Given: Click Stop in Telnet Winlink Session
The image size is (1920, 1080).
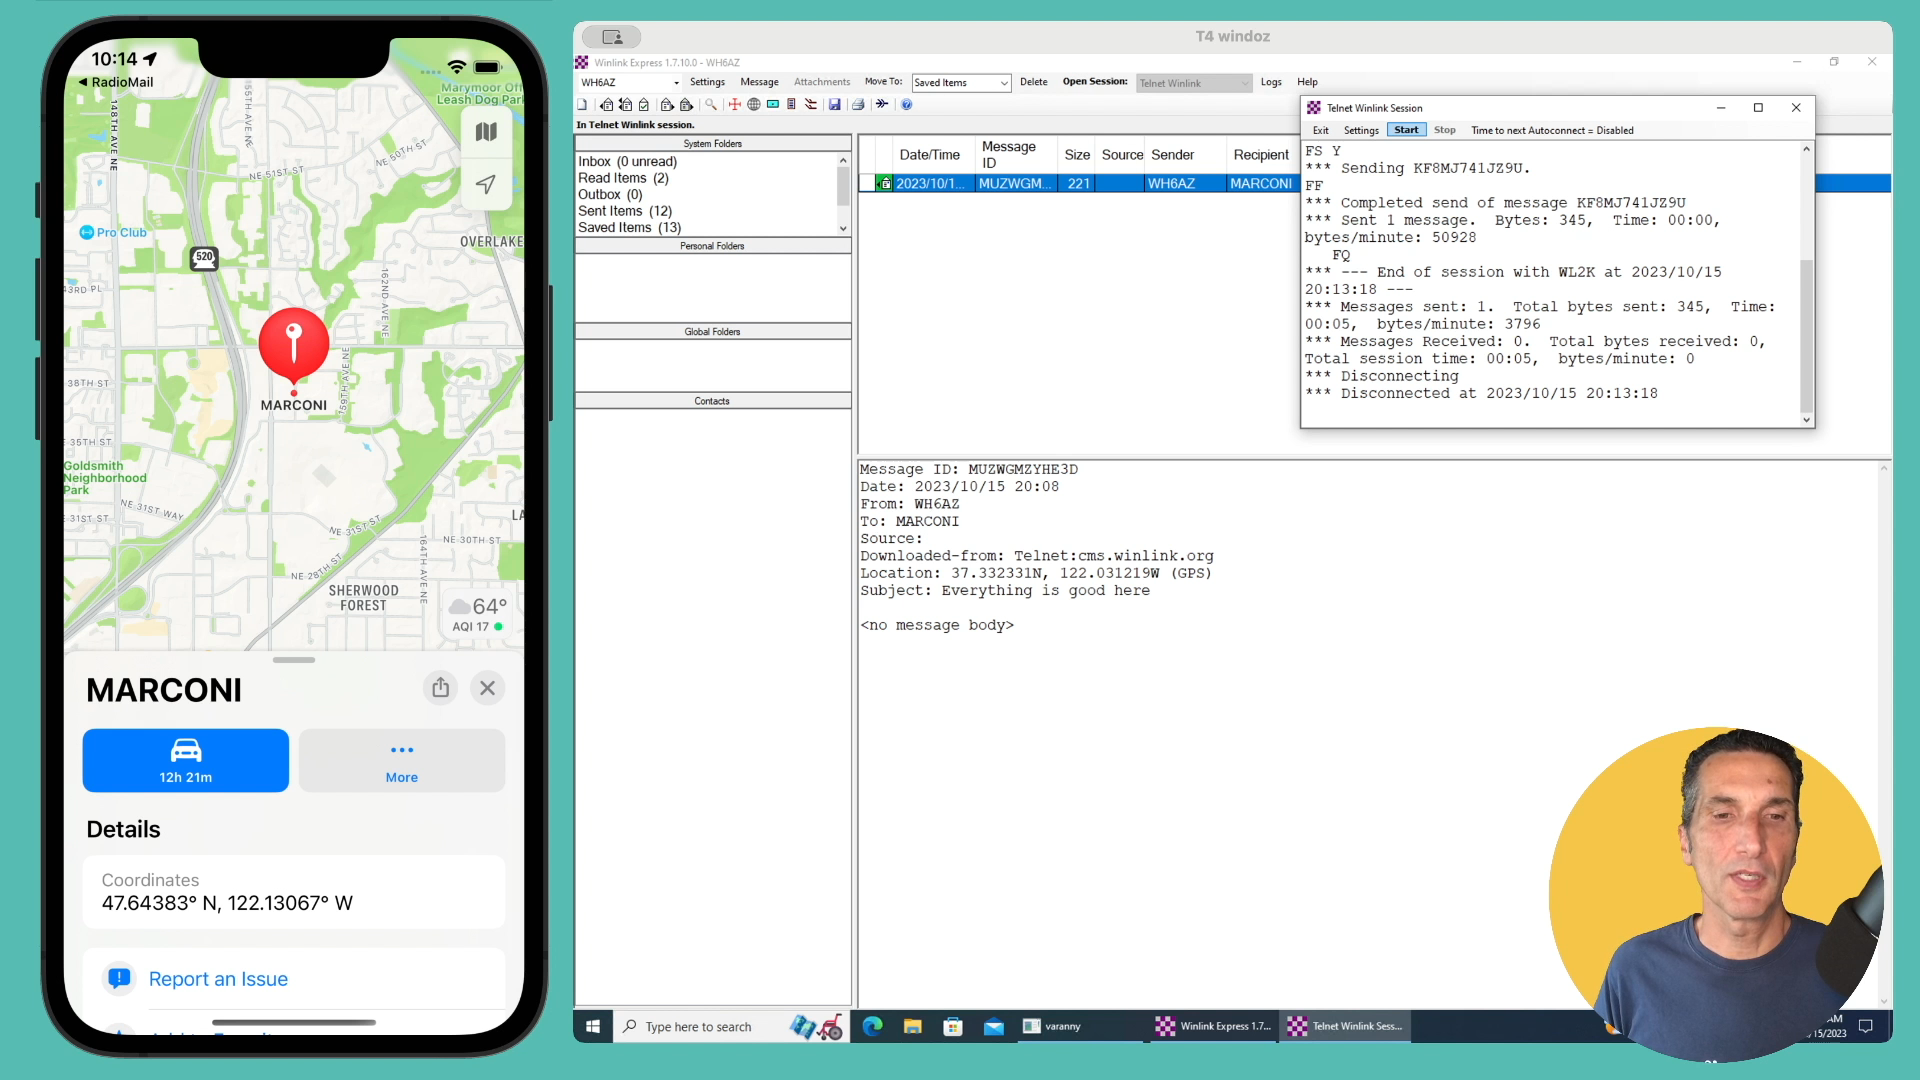Looking at the screenshot, I should tap(1444, 130).
